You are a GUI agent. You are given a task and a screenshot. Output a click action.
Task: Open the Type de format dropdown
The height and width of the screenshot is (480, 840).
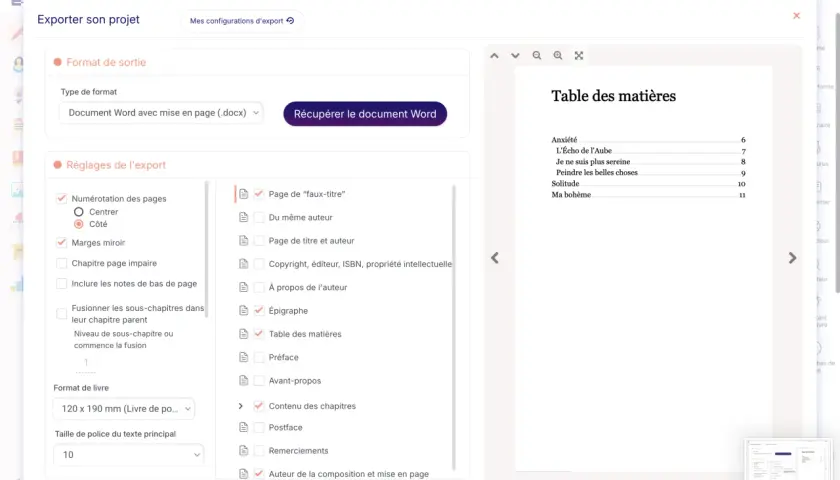[x=161, y=112]
